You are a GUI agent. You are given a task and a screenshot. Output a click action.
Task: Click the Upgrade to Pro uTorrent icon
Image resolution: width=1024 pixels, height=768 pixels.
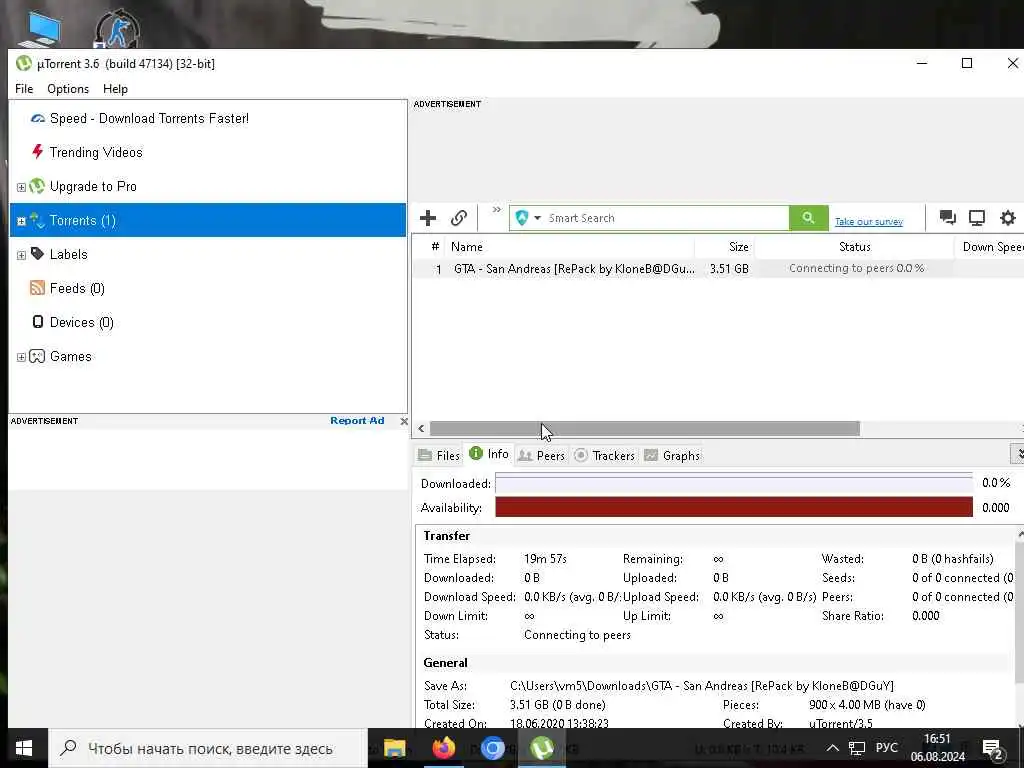(37, 186)
